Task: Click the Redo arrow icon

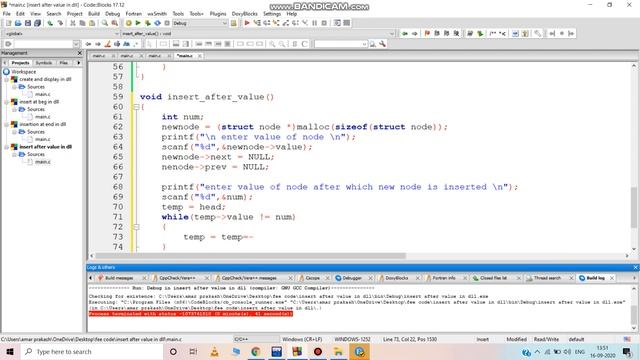Action: tap(60, 23)
